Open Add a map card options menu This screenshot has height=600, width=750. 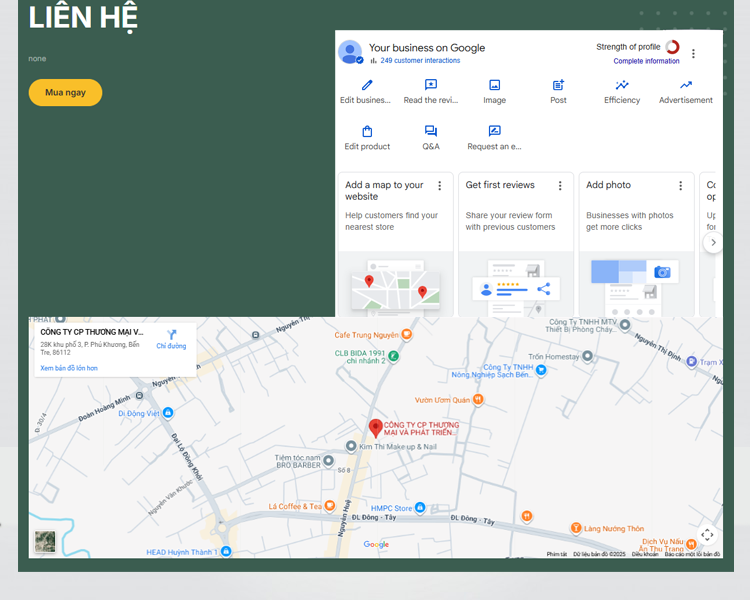(440, 186)
